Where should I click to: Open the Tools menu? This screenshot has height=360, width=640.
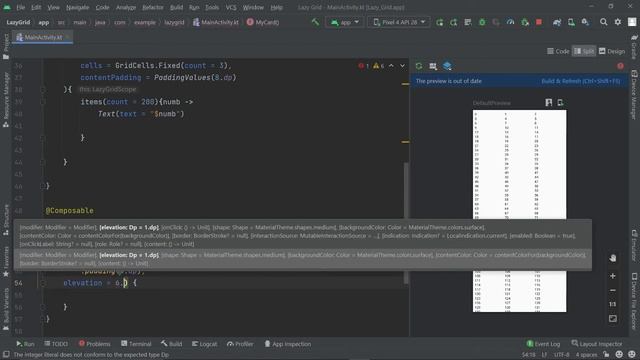point(212,7)
